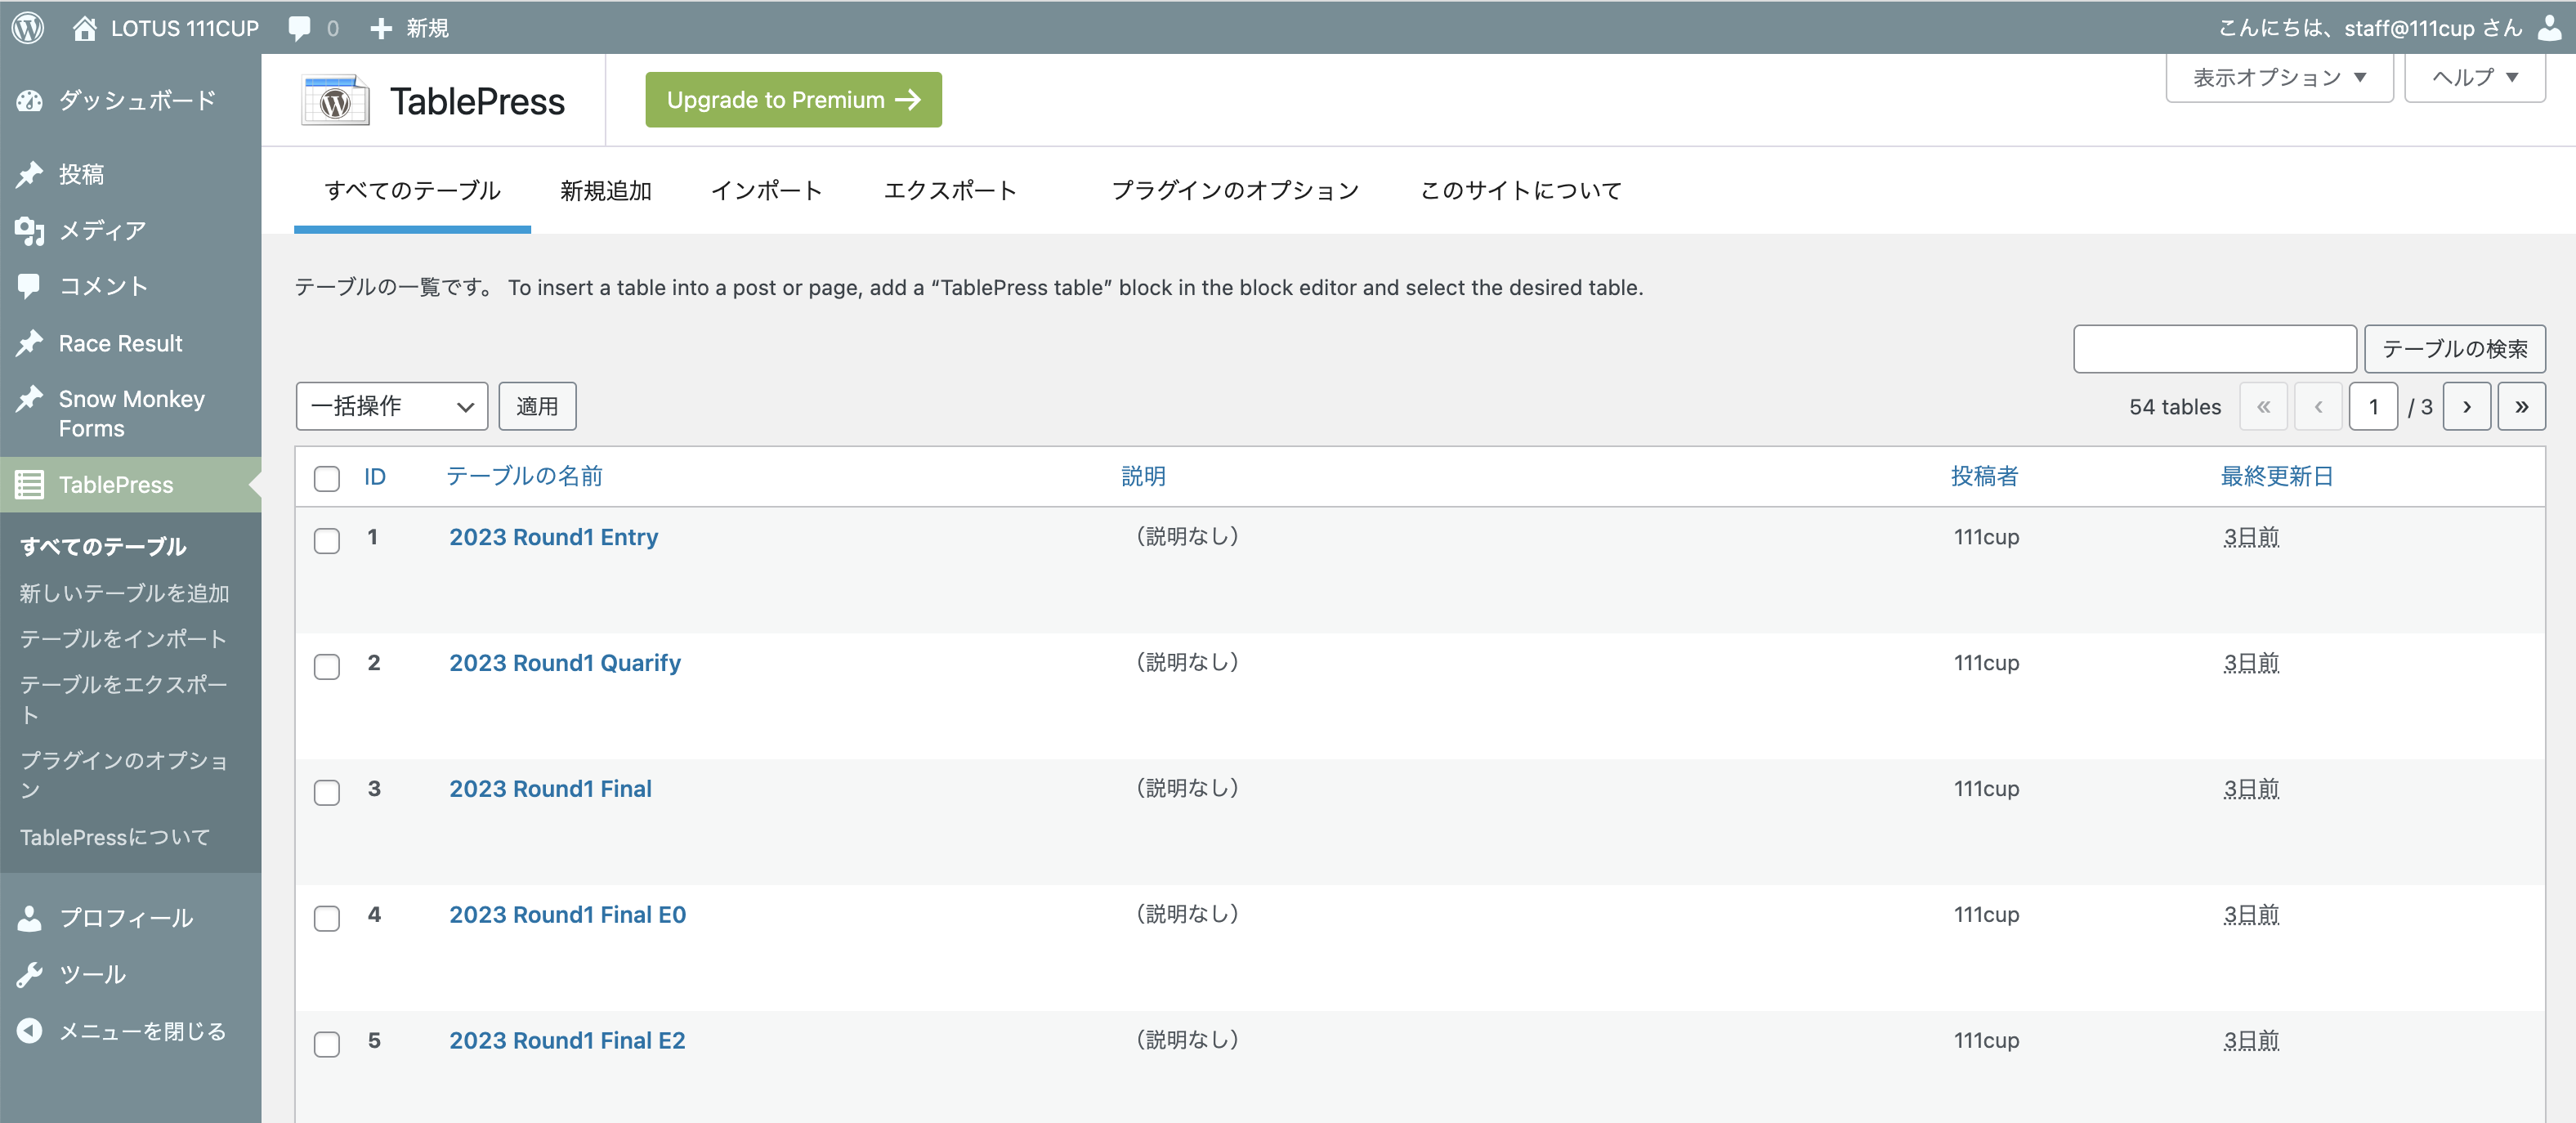Click 111cup author in Round1 Quarify row
Image resolution: width=2576 pixels, height=1123 pixels.
(x=1986, y=663)
